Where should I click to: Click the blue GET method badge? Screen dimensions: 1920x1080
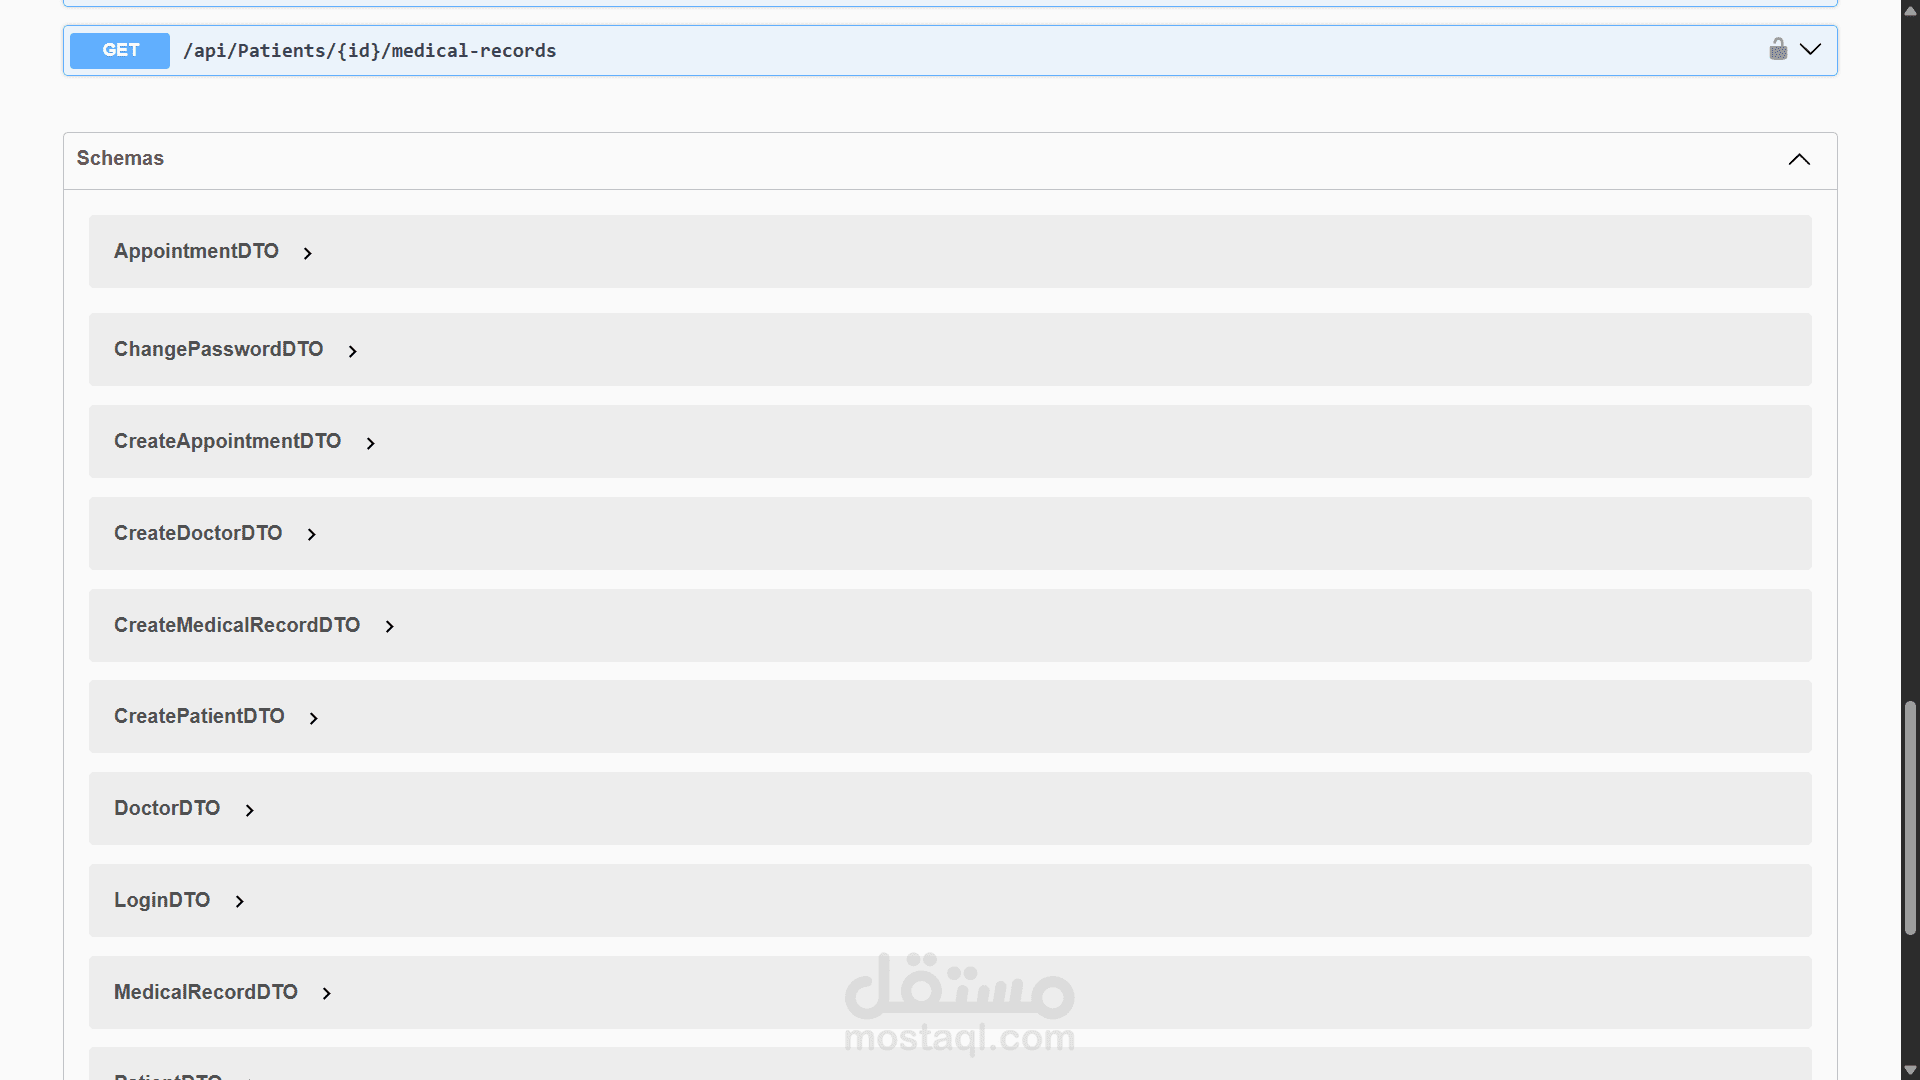click(120, 50)
